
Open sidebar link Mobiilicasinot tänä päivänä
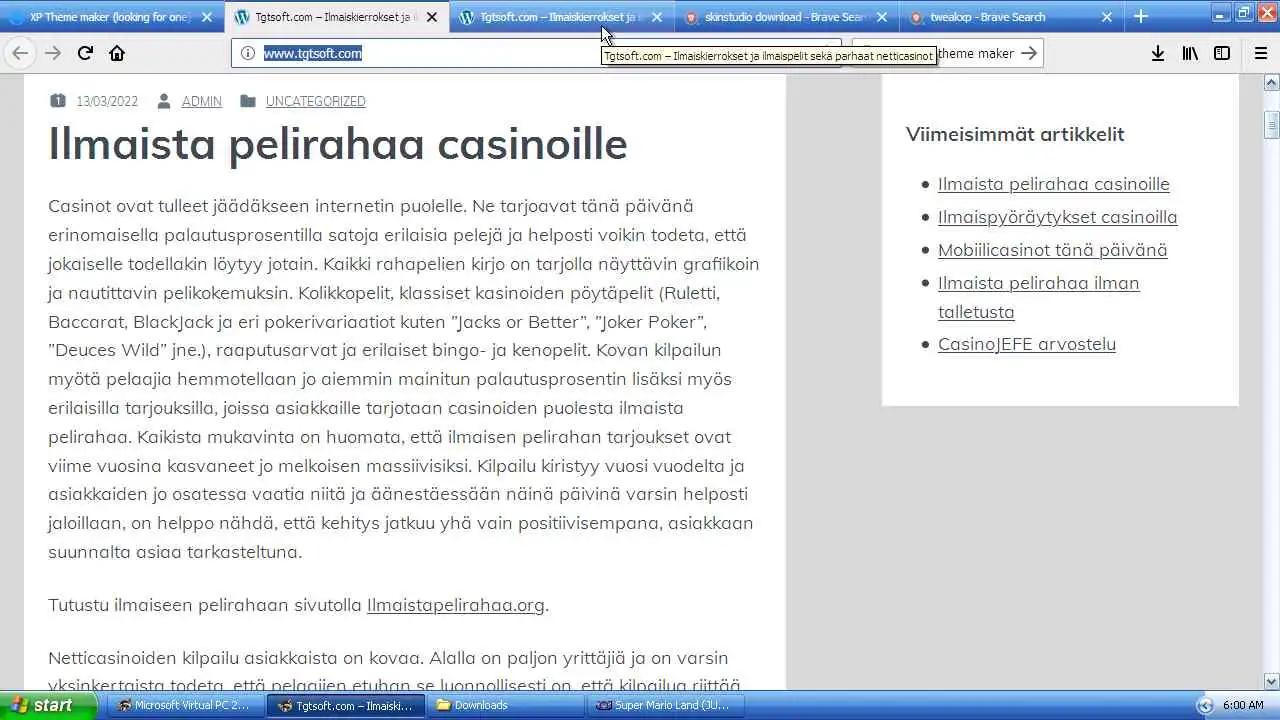tap(1053, 250)
